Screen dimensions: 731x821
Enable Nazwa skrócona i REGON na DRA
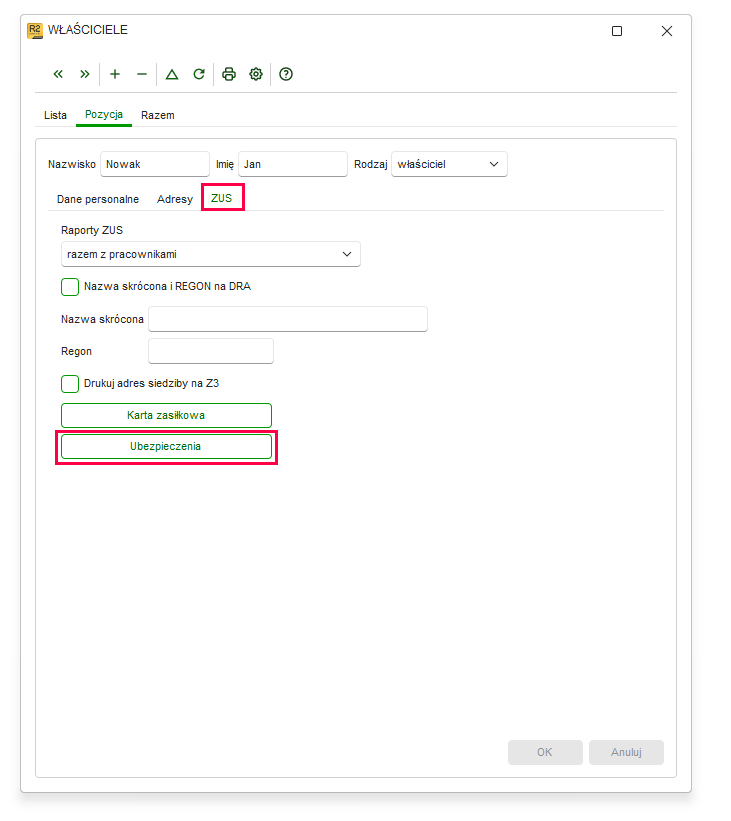70,287
